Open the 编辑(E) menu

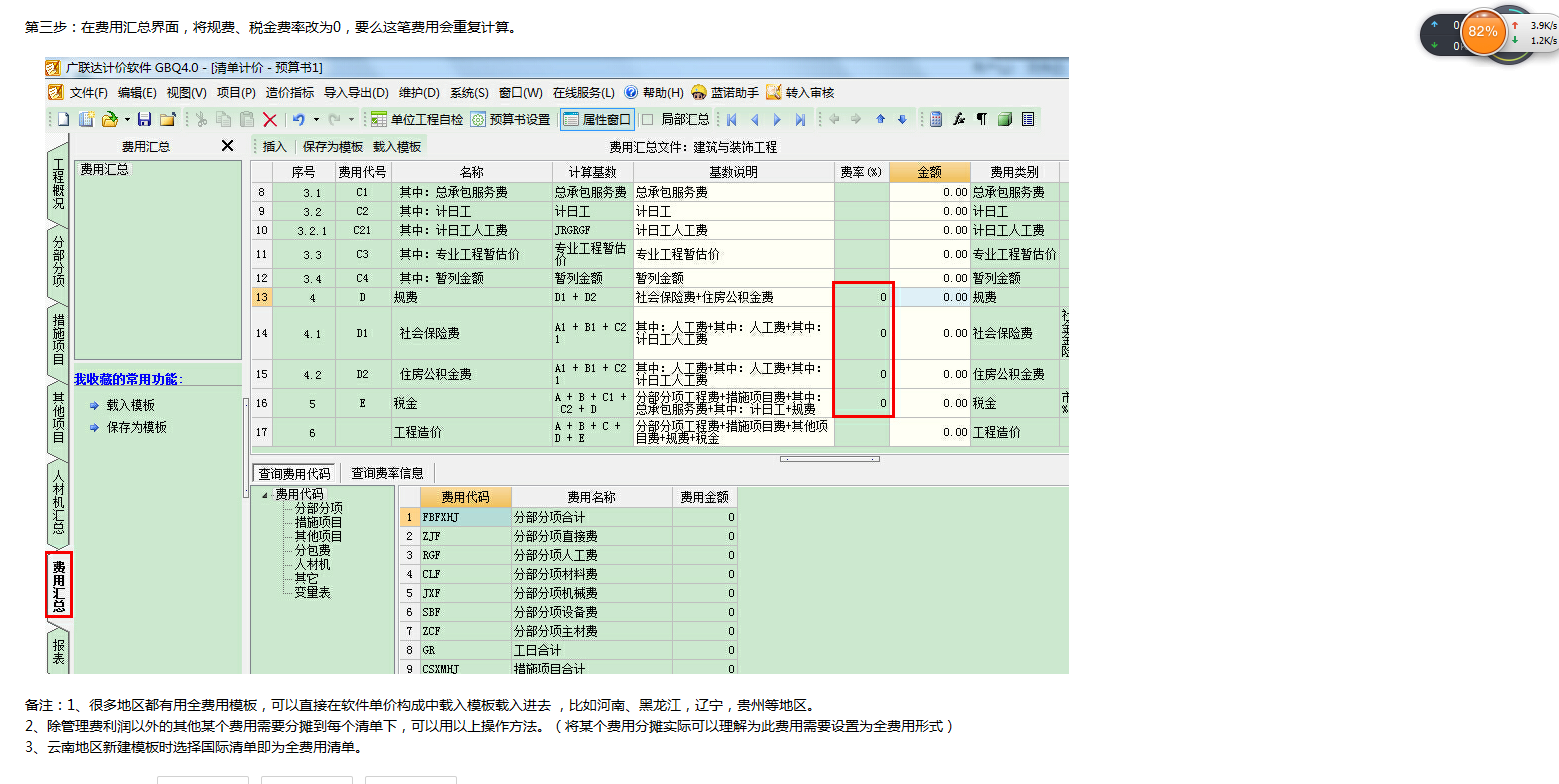point(137,93)
